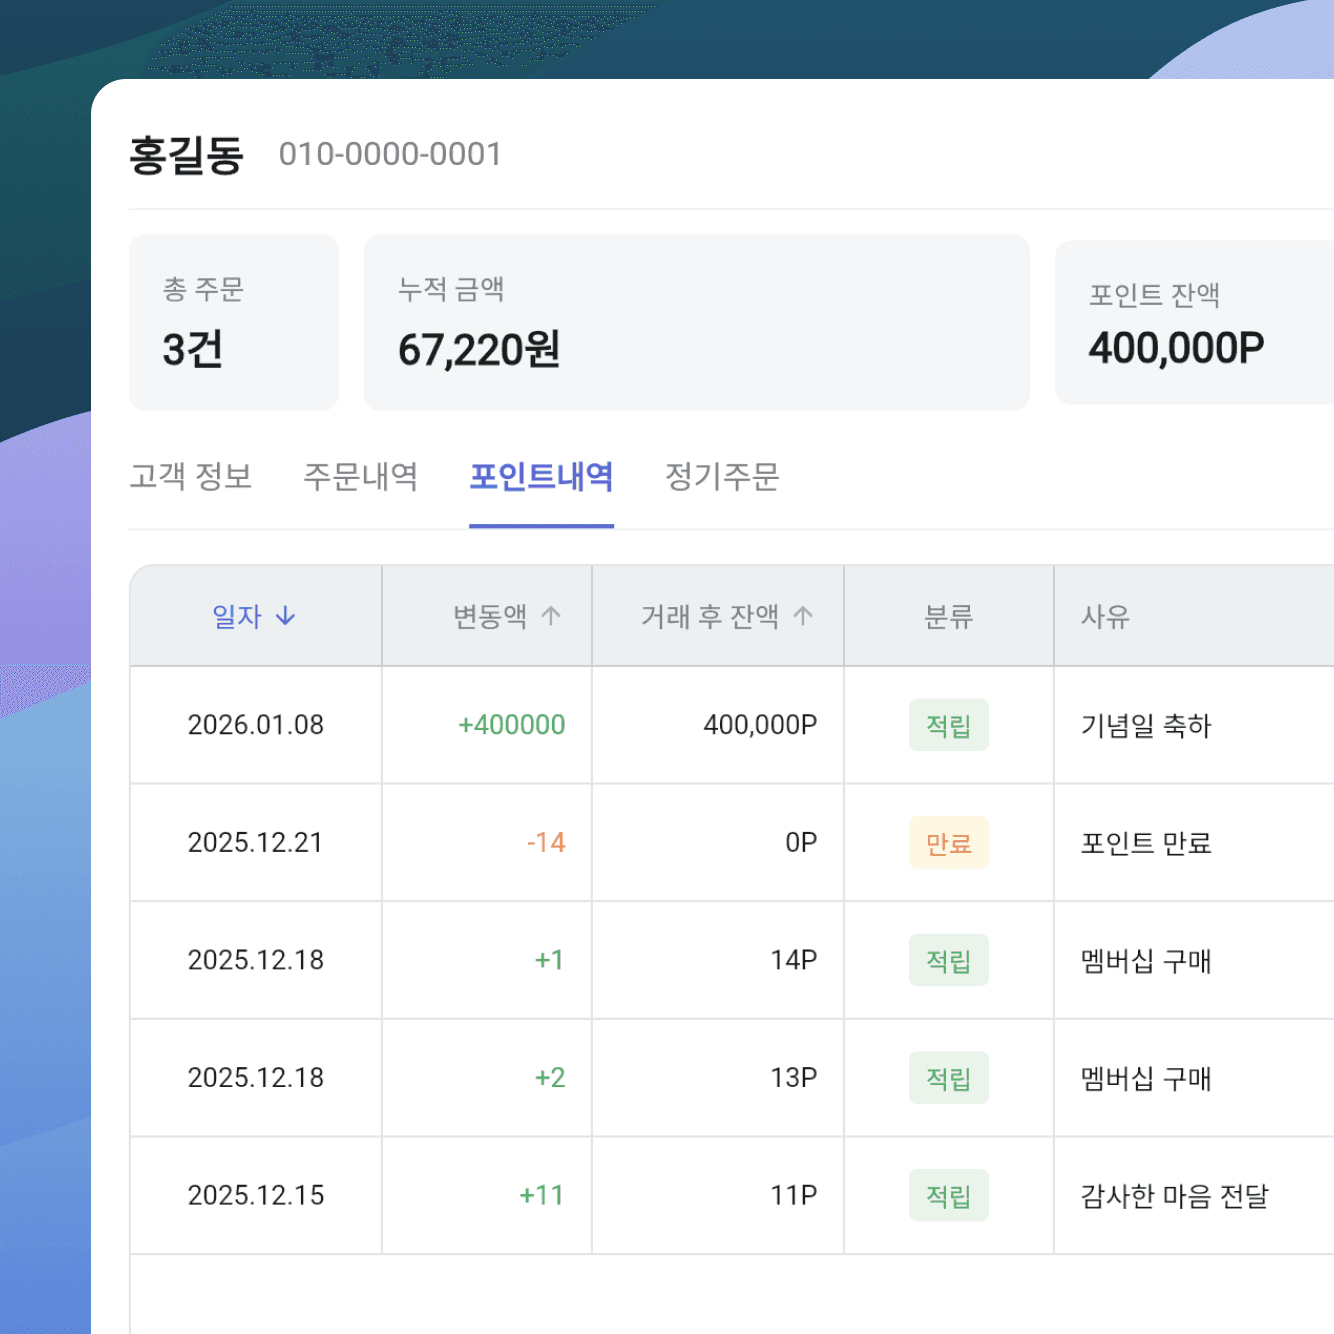Toggle the sort arrow on 변동액 column
1334x1334 pixels.
click(551, 616)
